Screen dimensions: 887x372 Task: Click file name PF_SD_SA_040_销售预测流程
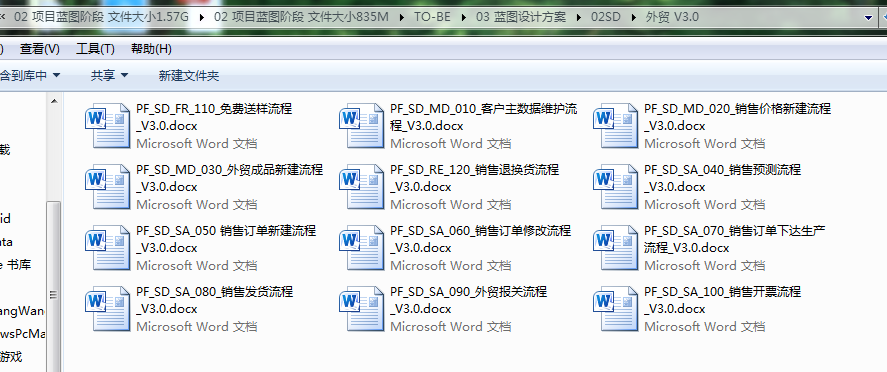[x=722, y=178]
